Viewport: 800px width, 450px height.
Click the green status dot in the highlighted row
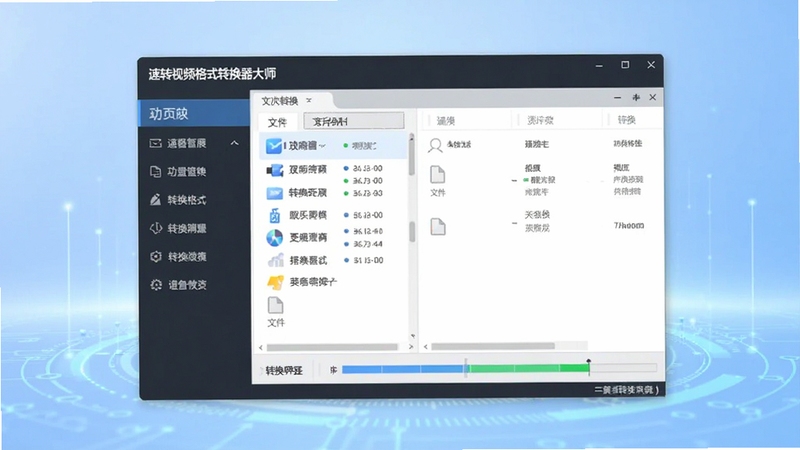click(346, 146)
